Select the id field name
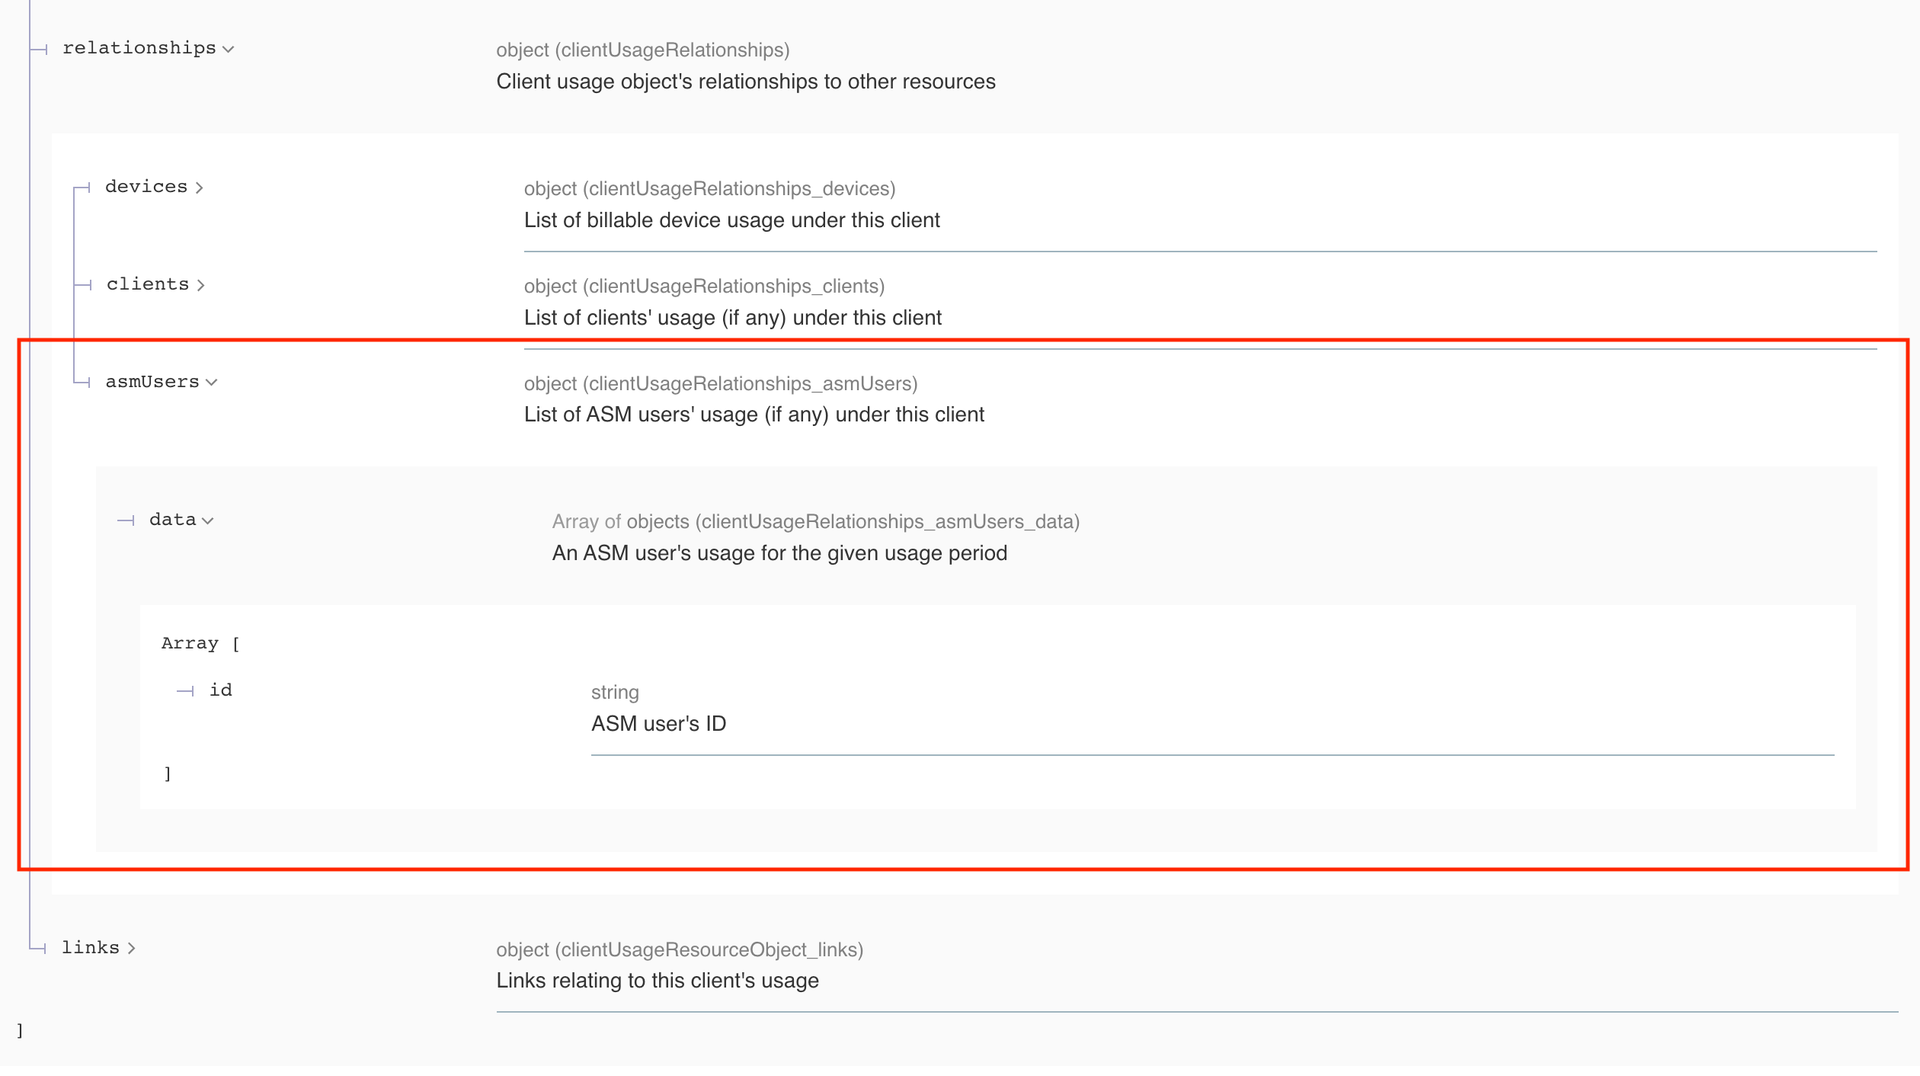This screenshot has height=1076, width=1920. [221, 690]
